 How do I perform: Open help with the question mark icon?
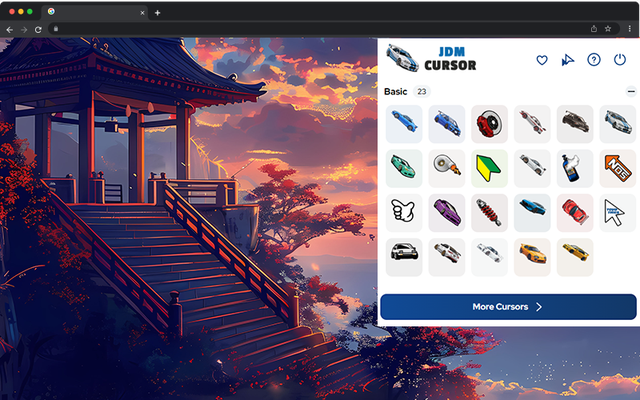coord(594,60)
